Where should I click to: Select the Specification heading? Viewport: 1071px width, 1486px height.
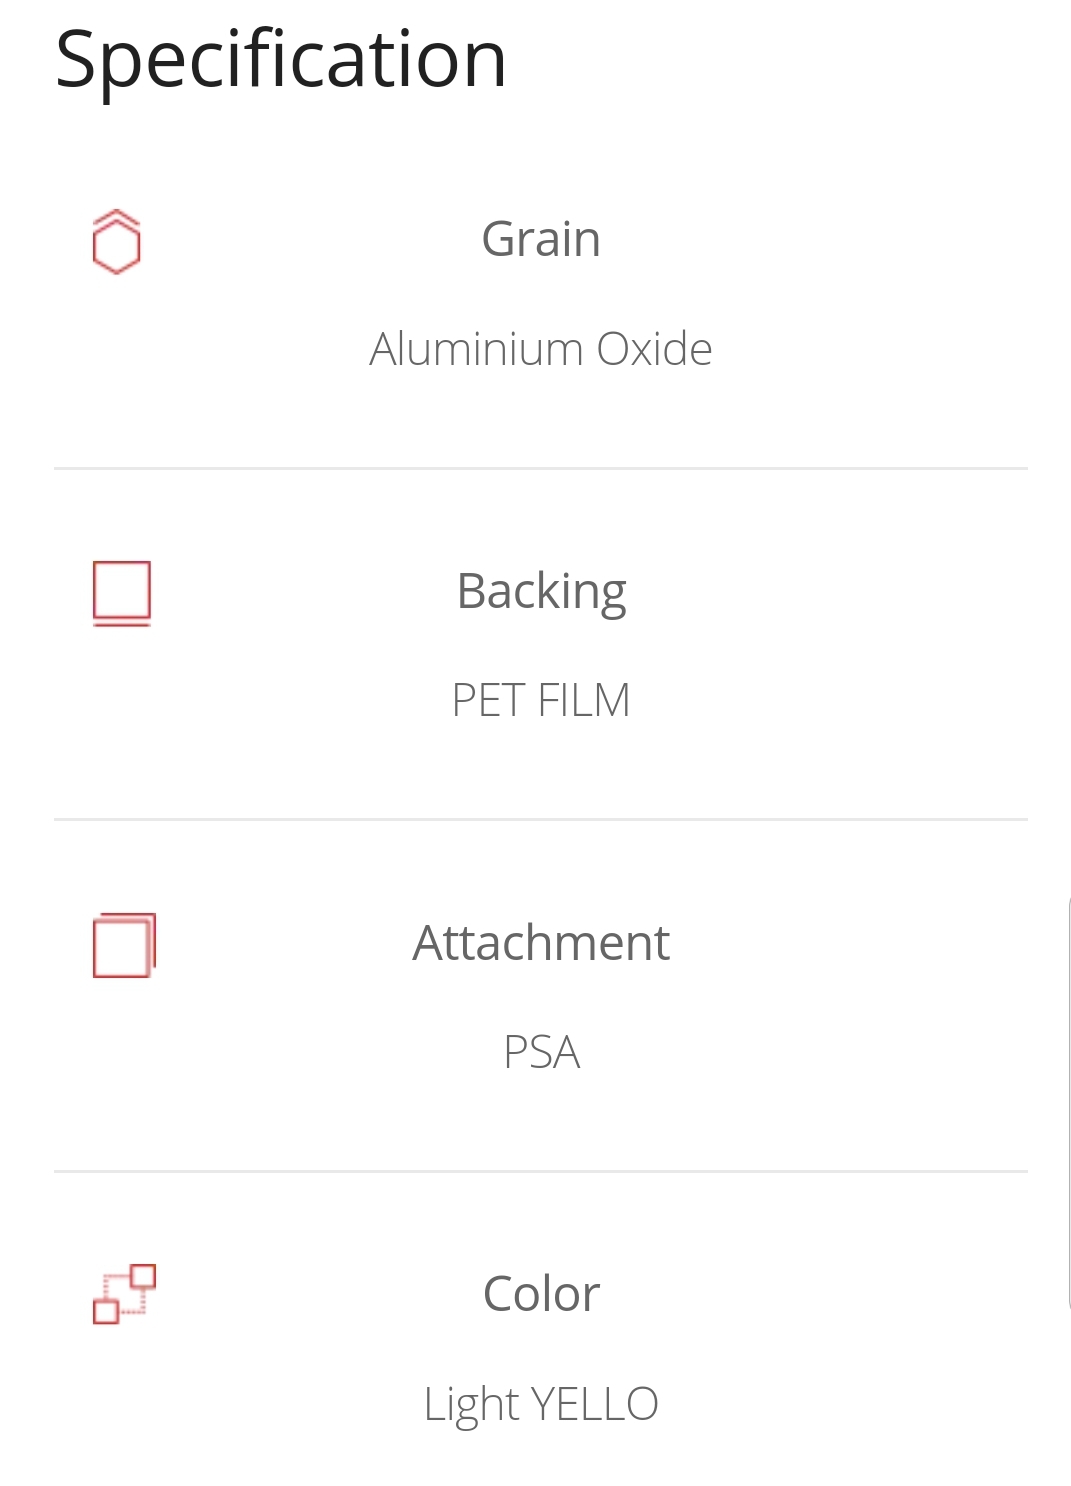[x=281, y=60]
